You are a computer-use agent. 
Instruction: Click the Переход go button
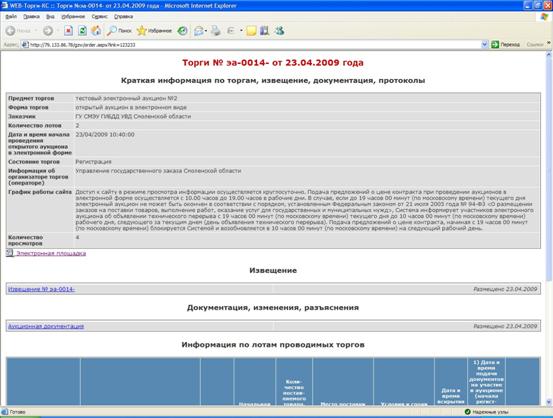click(506, 44)
